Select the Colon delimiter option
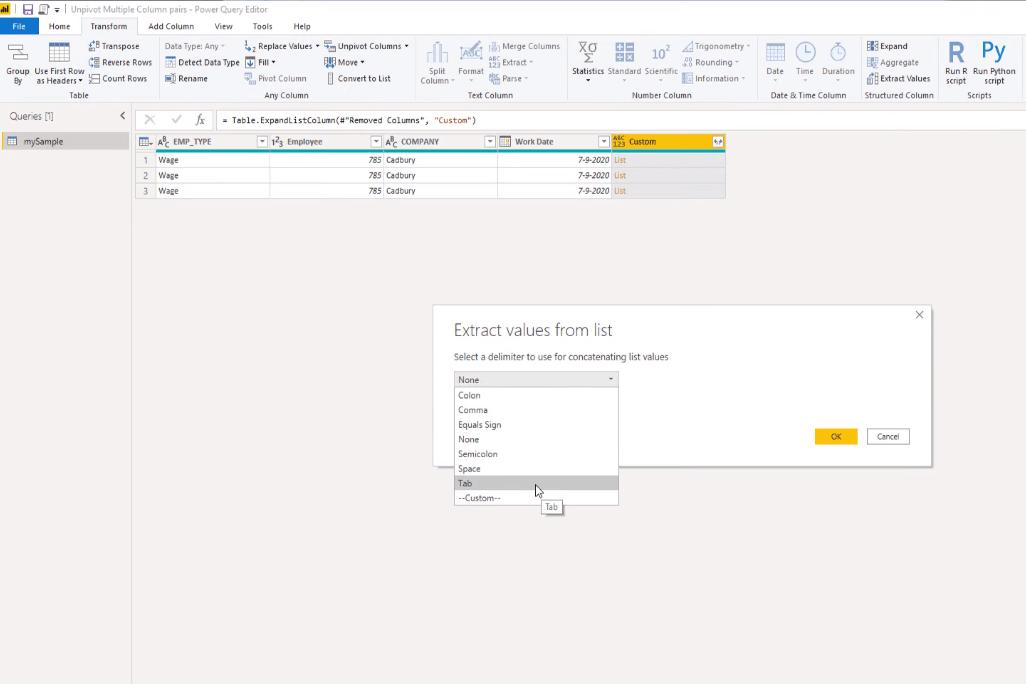The width and height of the screenshot is (1026, 684). pyautogui.click(x=536, y=395)
